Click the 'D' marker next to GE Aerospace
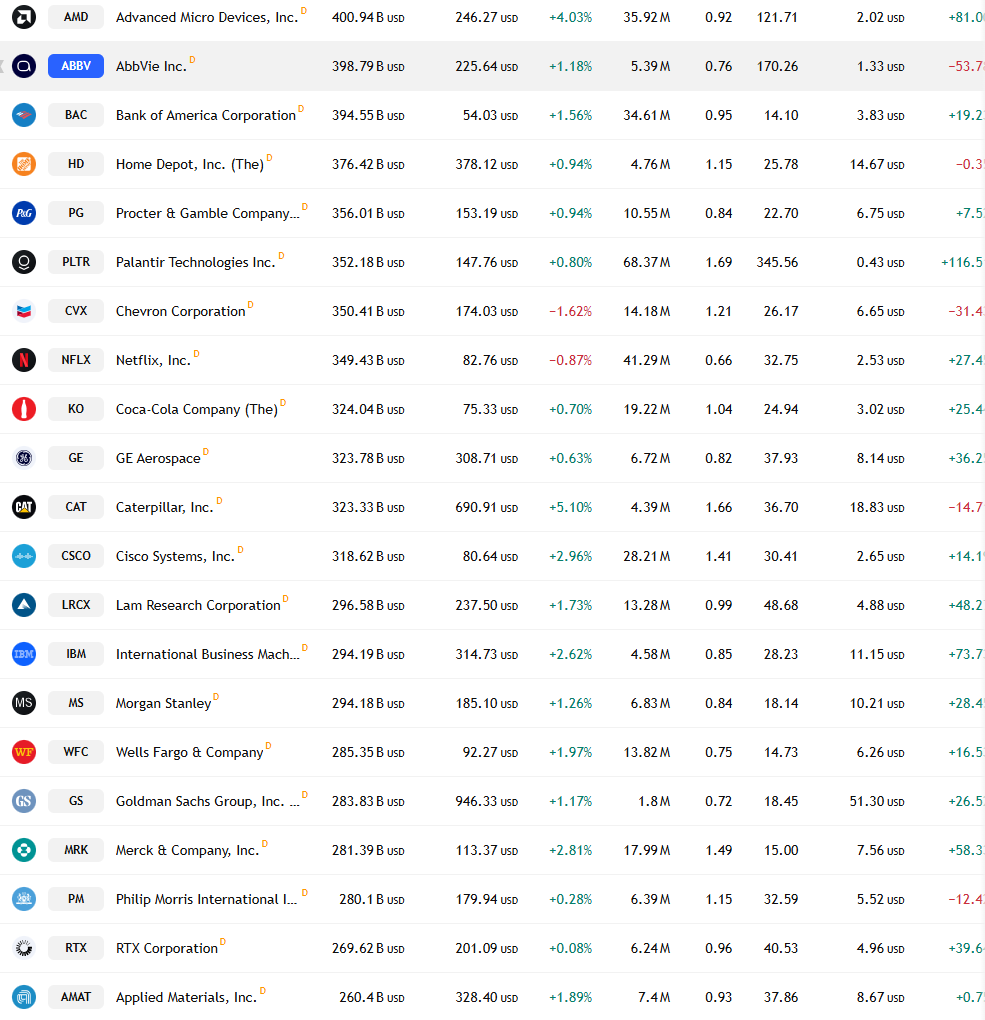Viewport: 985px width, 1020px height. tap(206, 451)
